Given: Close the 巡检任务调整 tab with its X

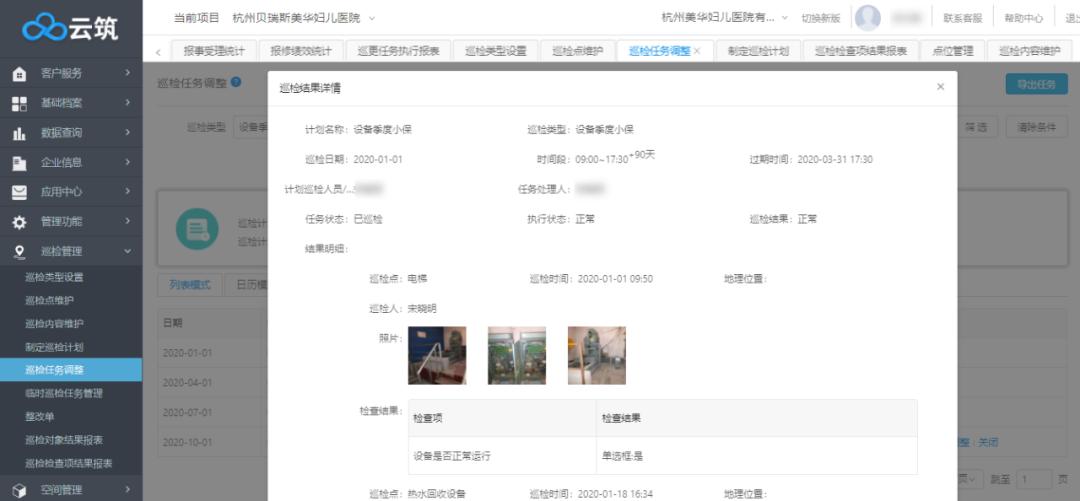Looking at the screenshot, I should [697, 51].
